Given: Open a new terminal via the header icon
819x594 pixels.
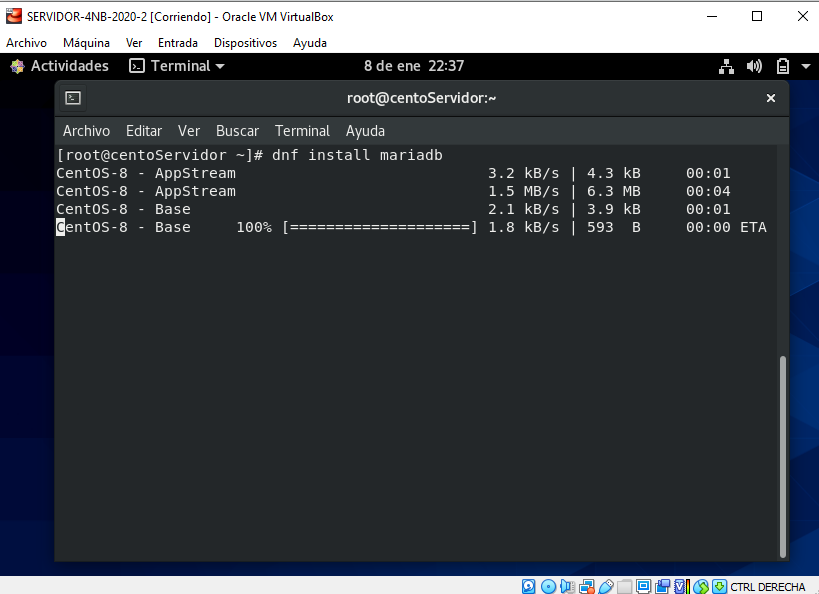Looking at the screenshot, I should [x=71, y=98].
